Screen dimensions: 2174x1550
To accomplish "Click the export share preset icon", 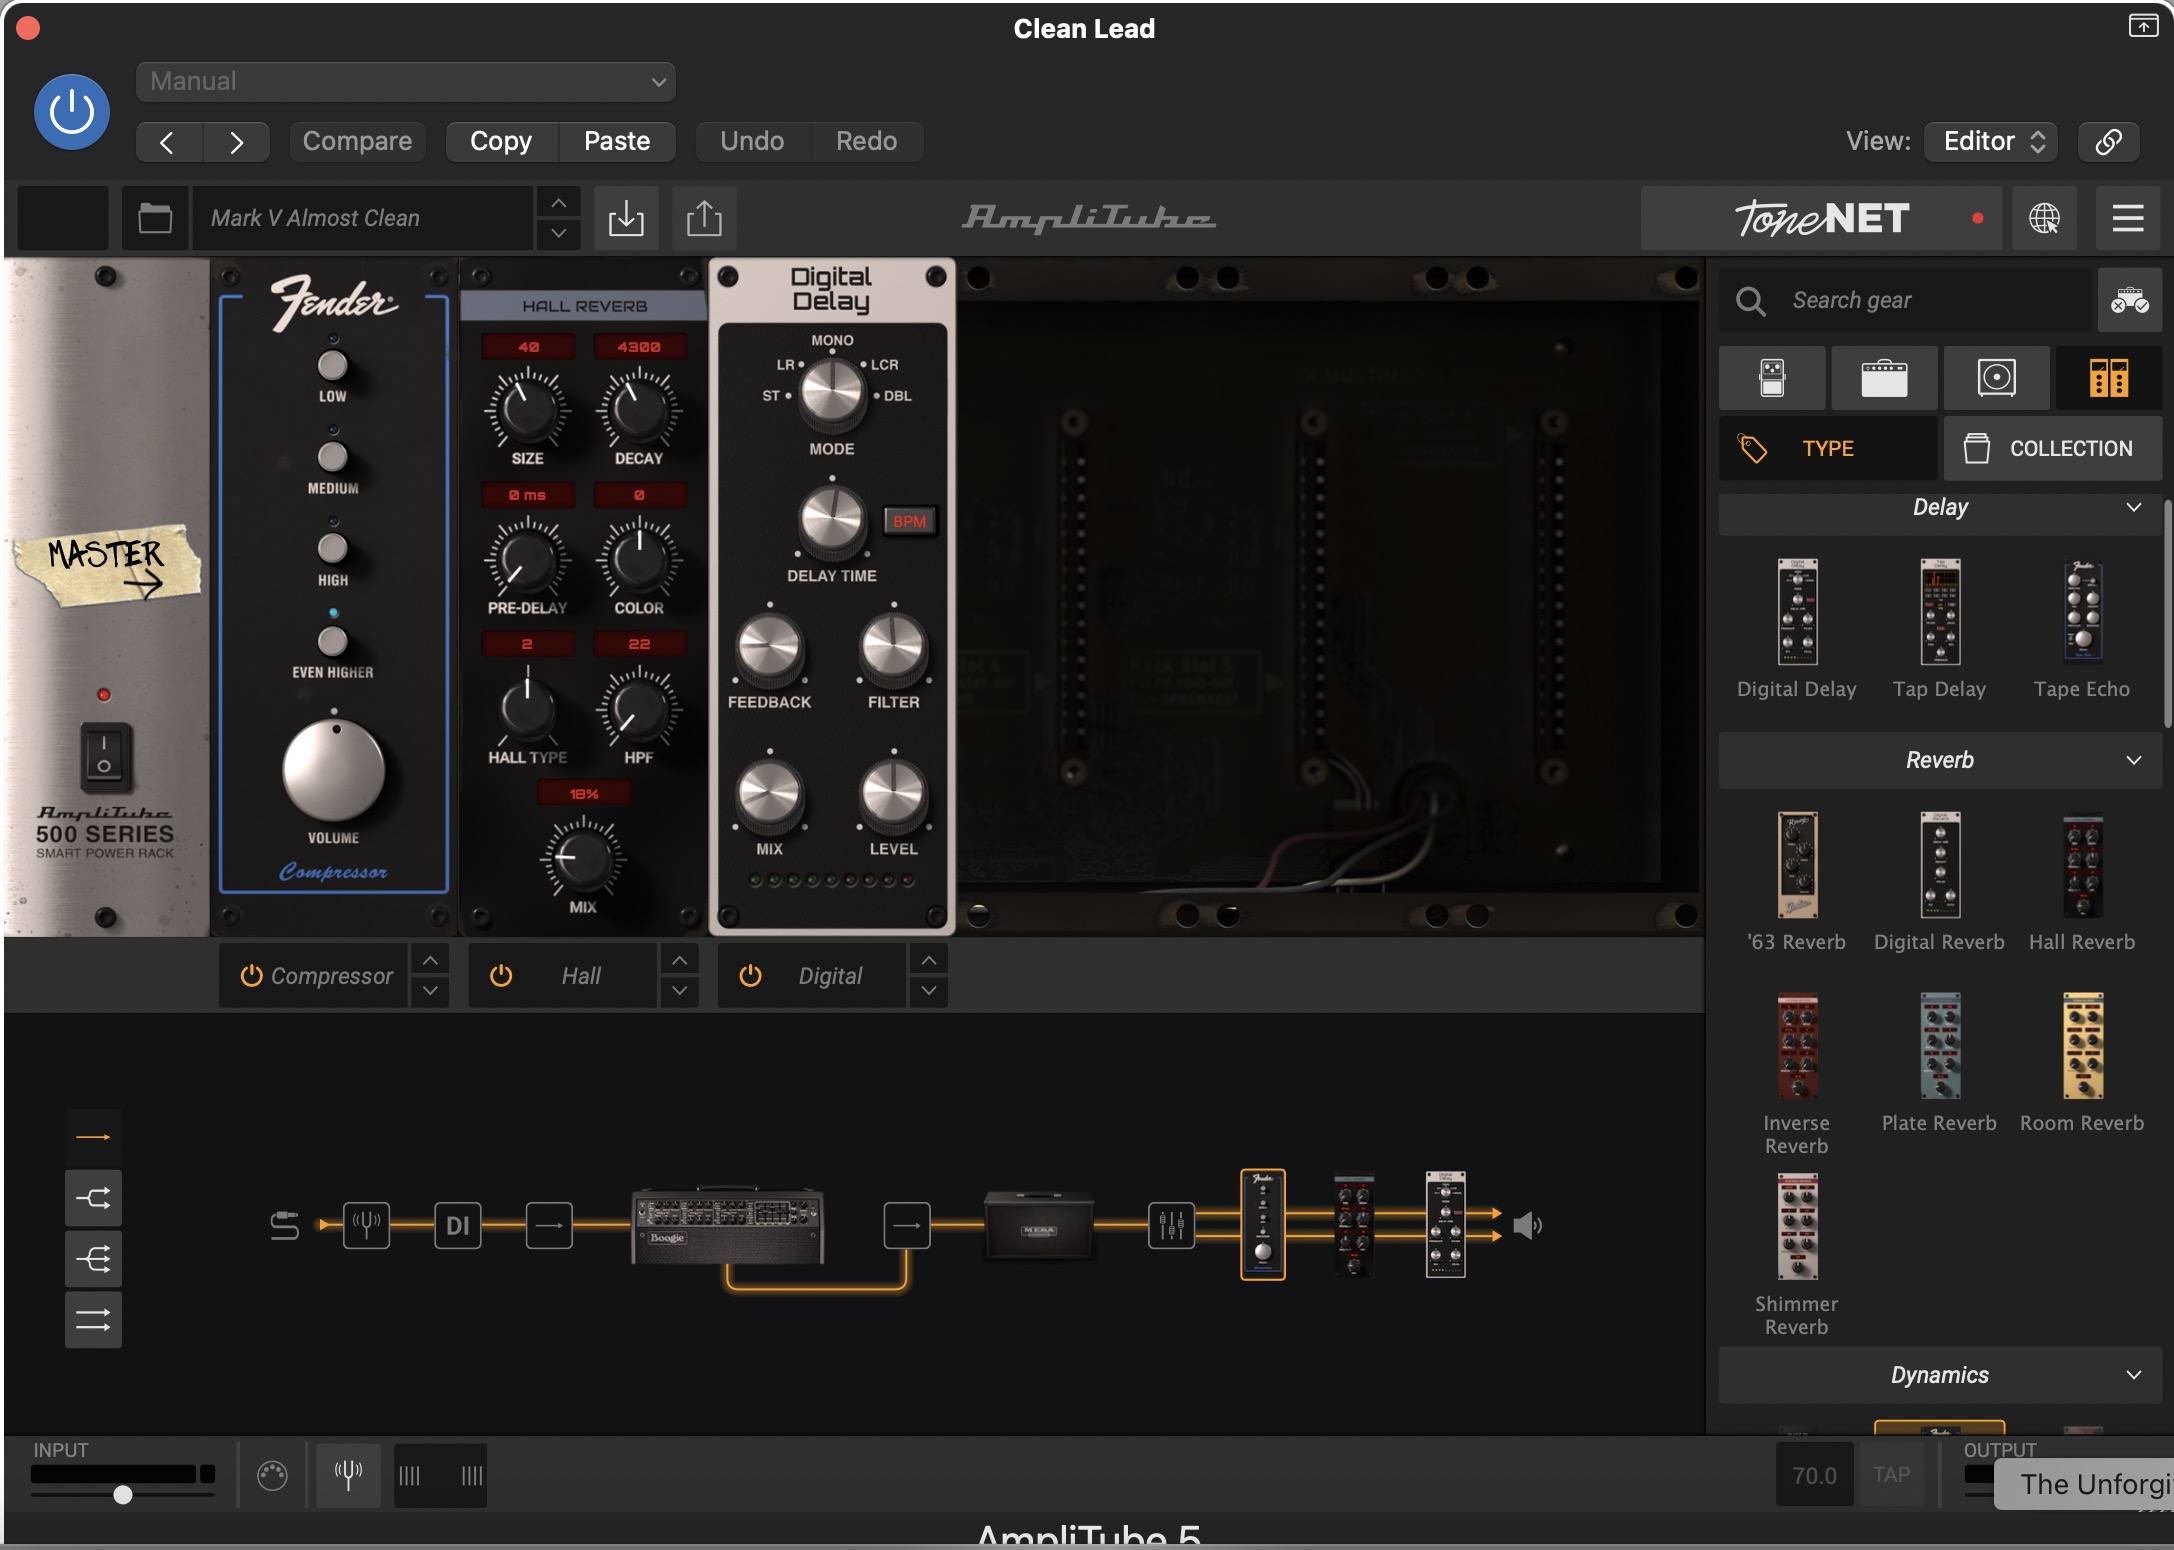I will 704,218.
